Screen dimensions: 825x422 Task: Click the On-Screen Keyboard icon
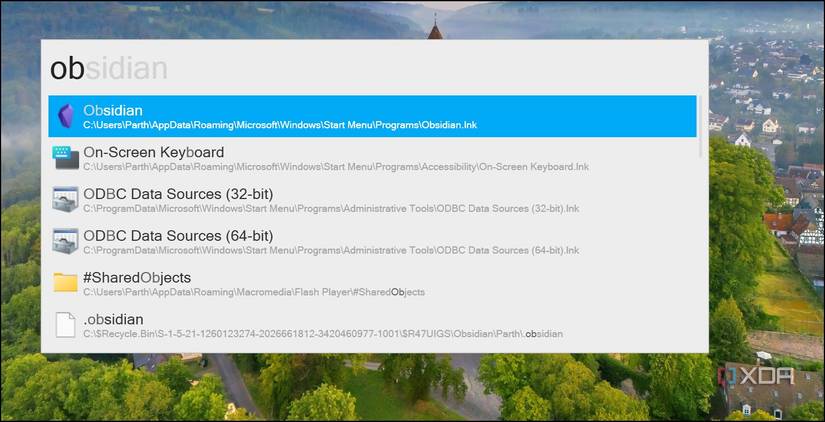coord(66,158)
